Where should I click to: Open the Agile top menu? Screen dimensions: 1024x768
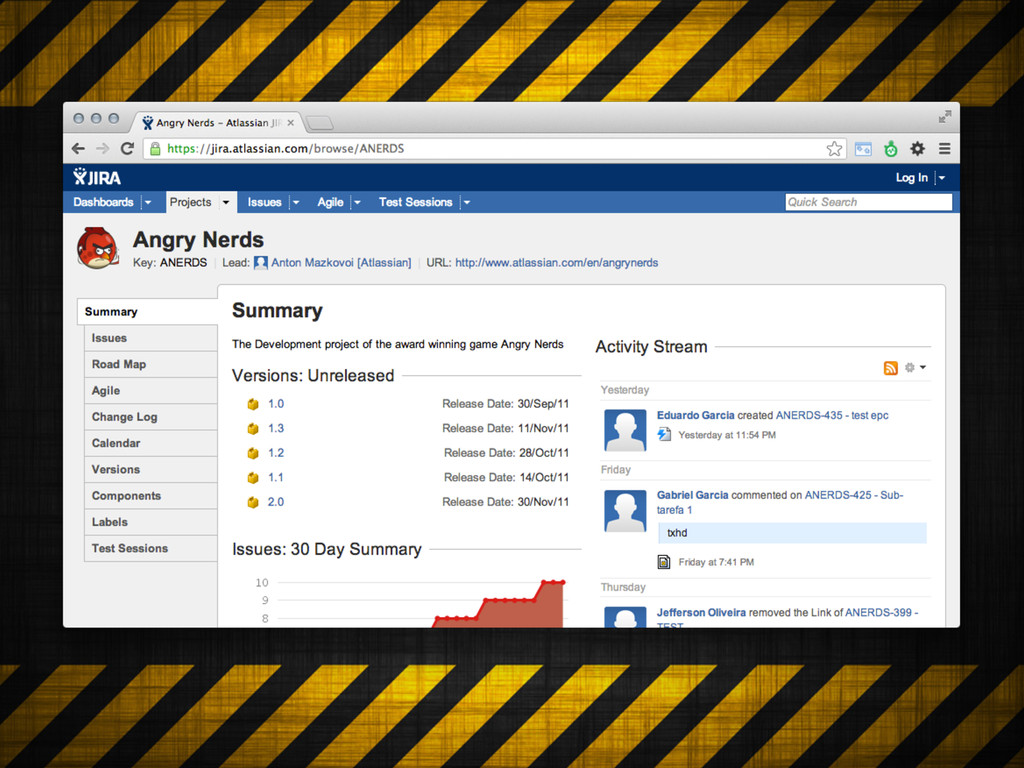(330, 202)
